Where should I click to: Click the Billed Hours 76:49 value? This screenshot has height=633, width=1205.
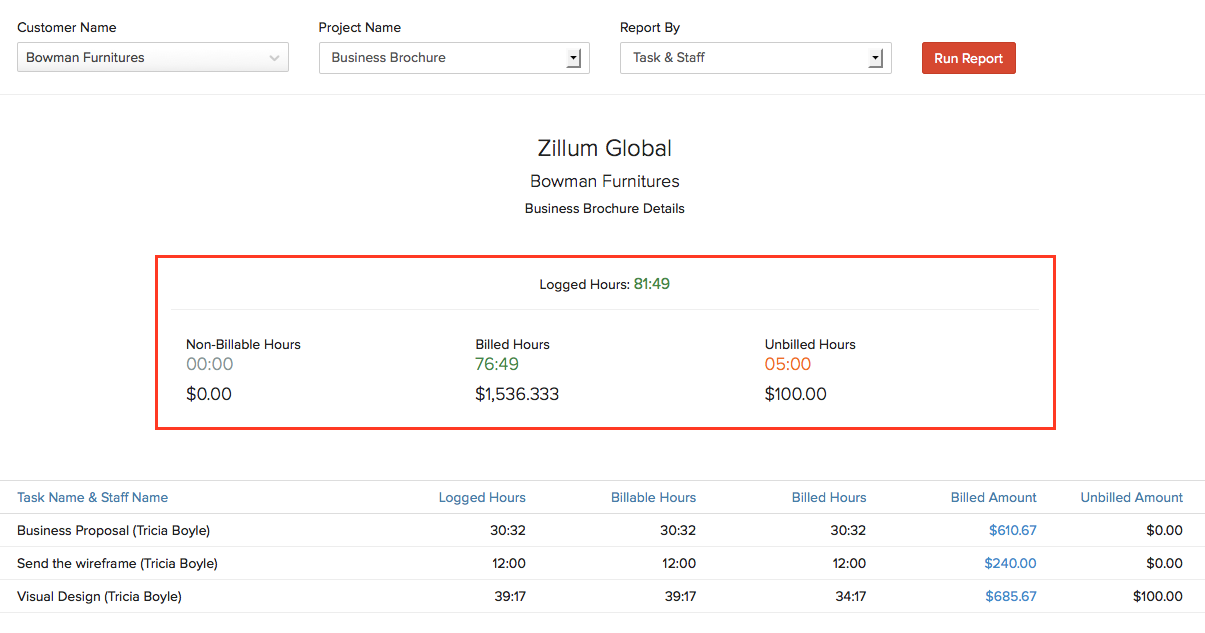click(497, 364)
